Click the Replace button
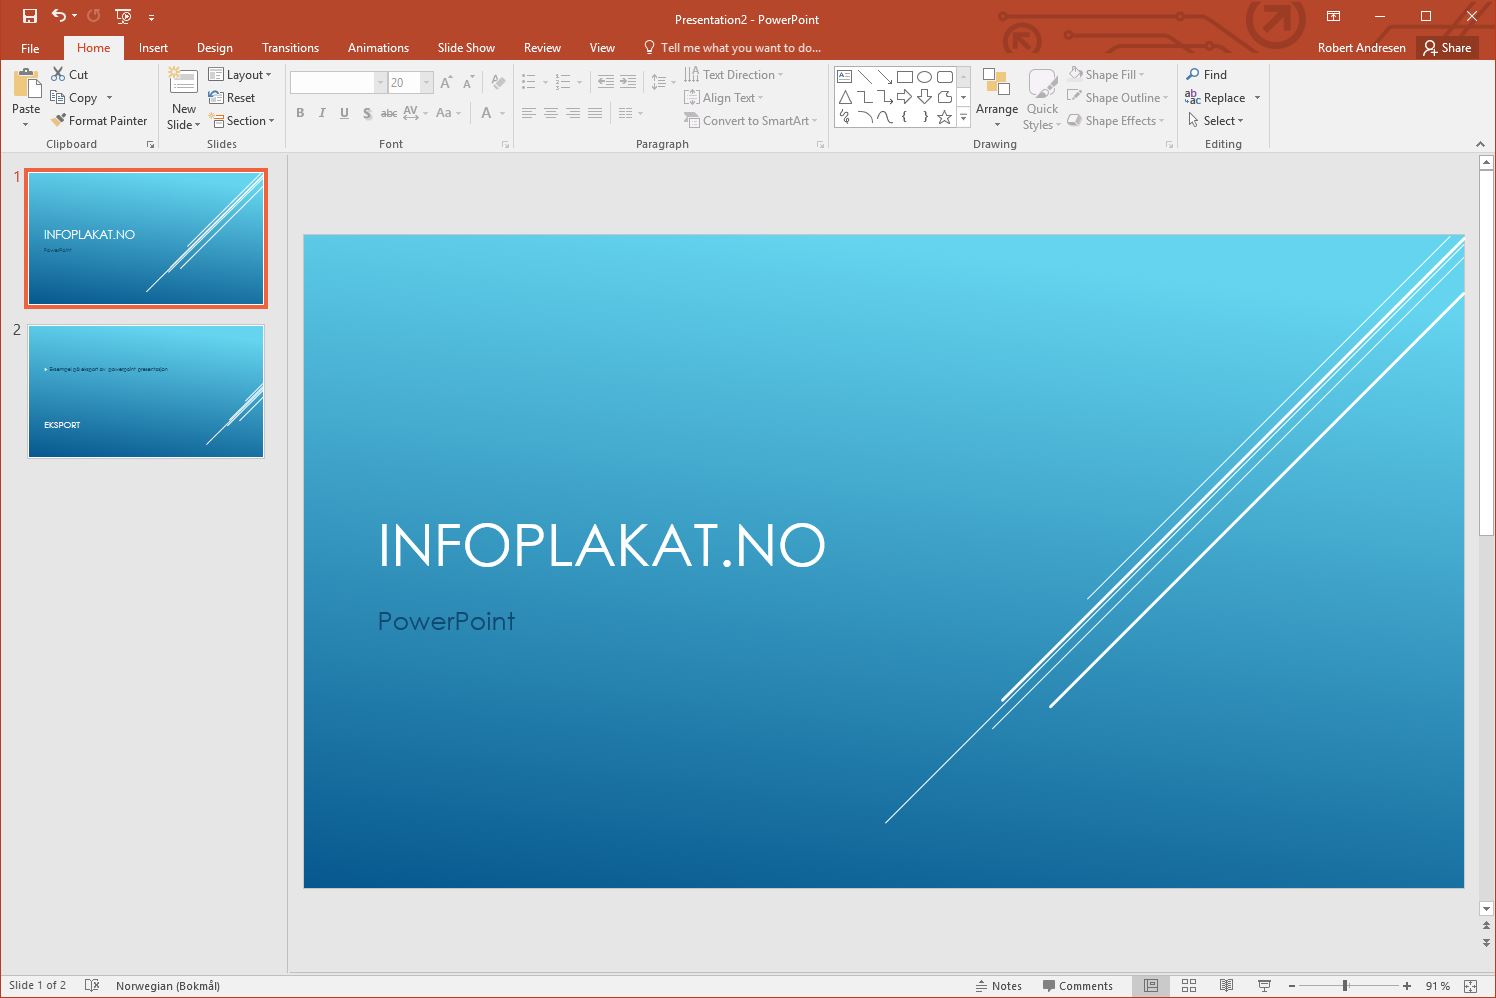This screenshot has width=1496, height=998. pyautogui.click(x=1223, y=98)
